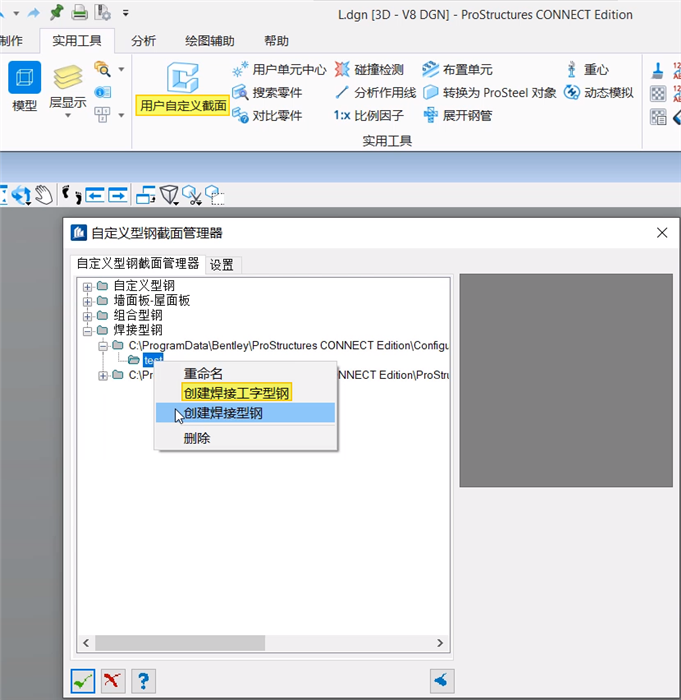The image size is (681, 700).
Task: Start 动态模拟 dynamic simulation
Action: click(x=598, y=93)
